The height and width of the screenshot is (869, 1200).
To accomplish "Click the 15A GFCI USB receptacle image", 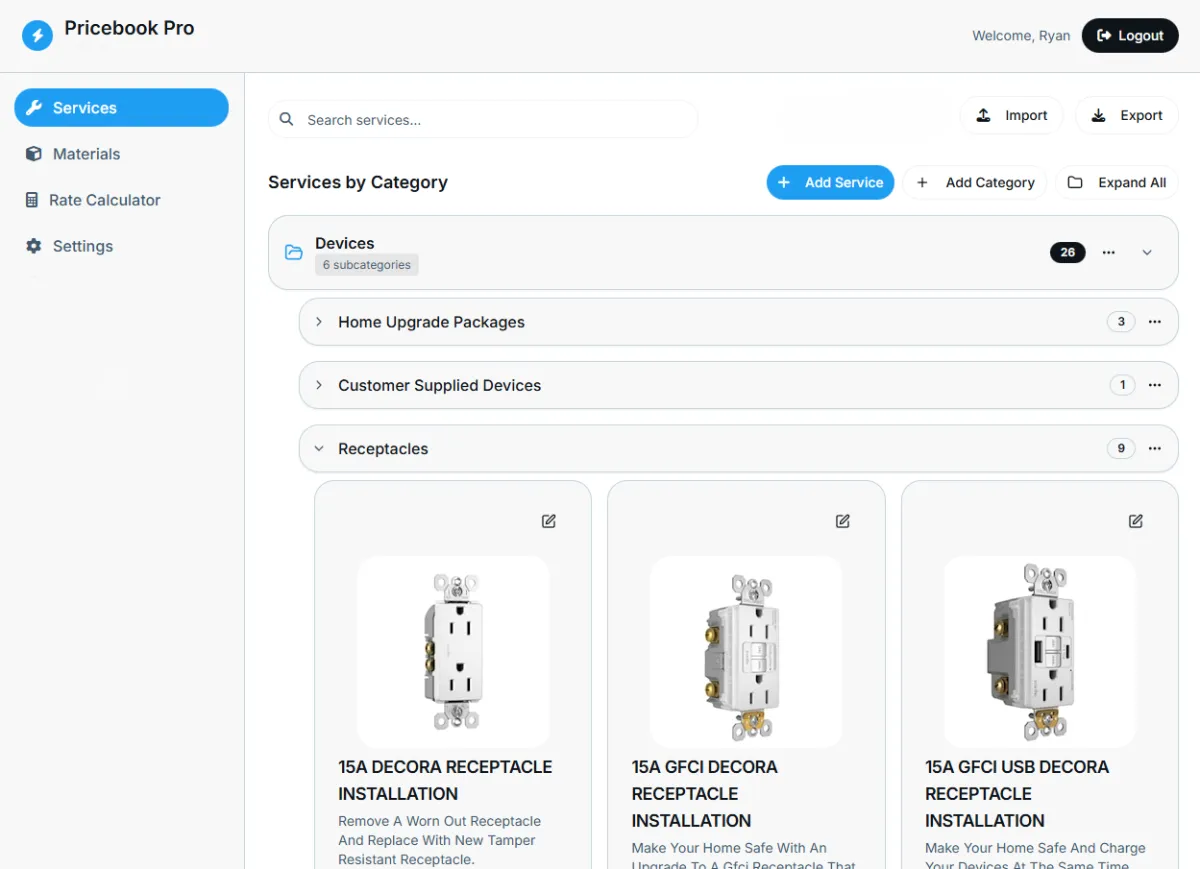I will [1040, 652].
